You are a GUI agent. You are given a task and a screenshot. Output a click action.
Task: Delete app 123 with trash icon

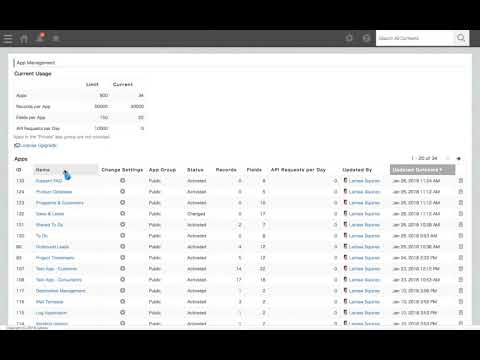[x=461, y=202]
